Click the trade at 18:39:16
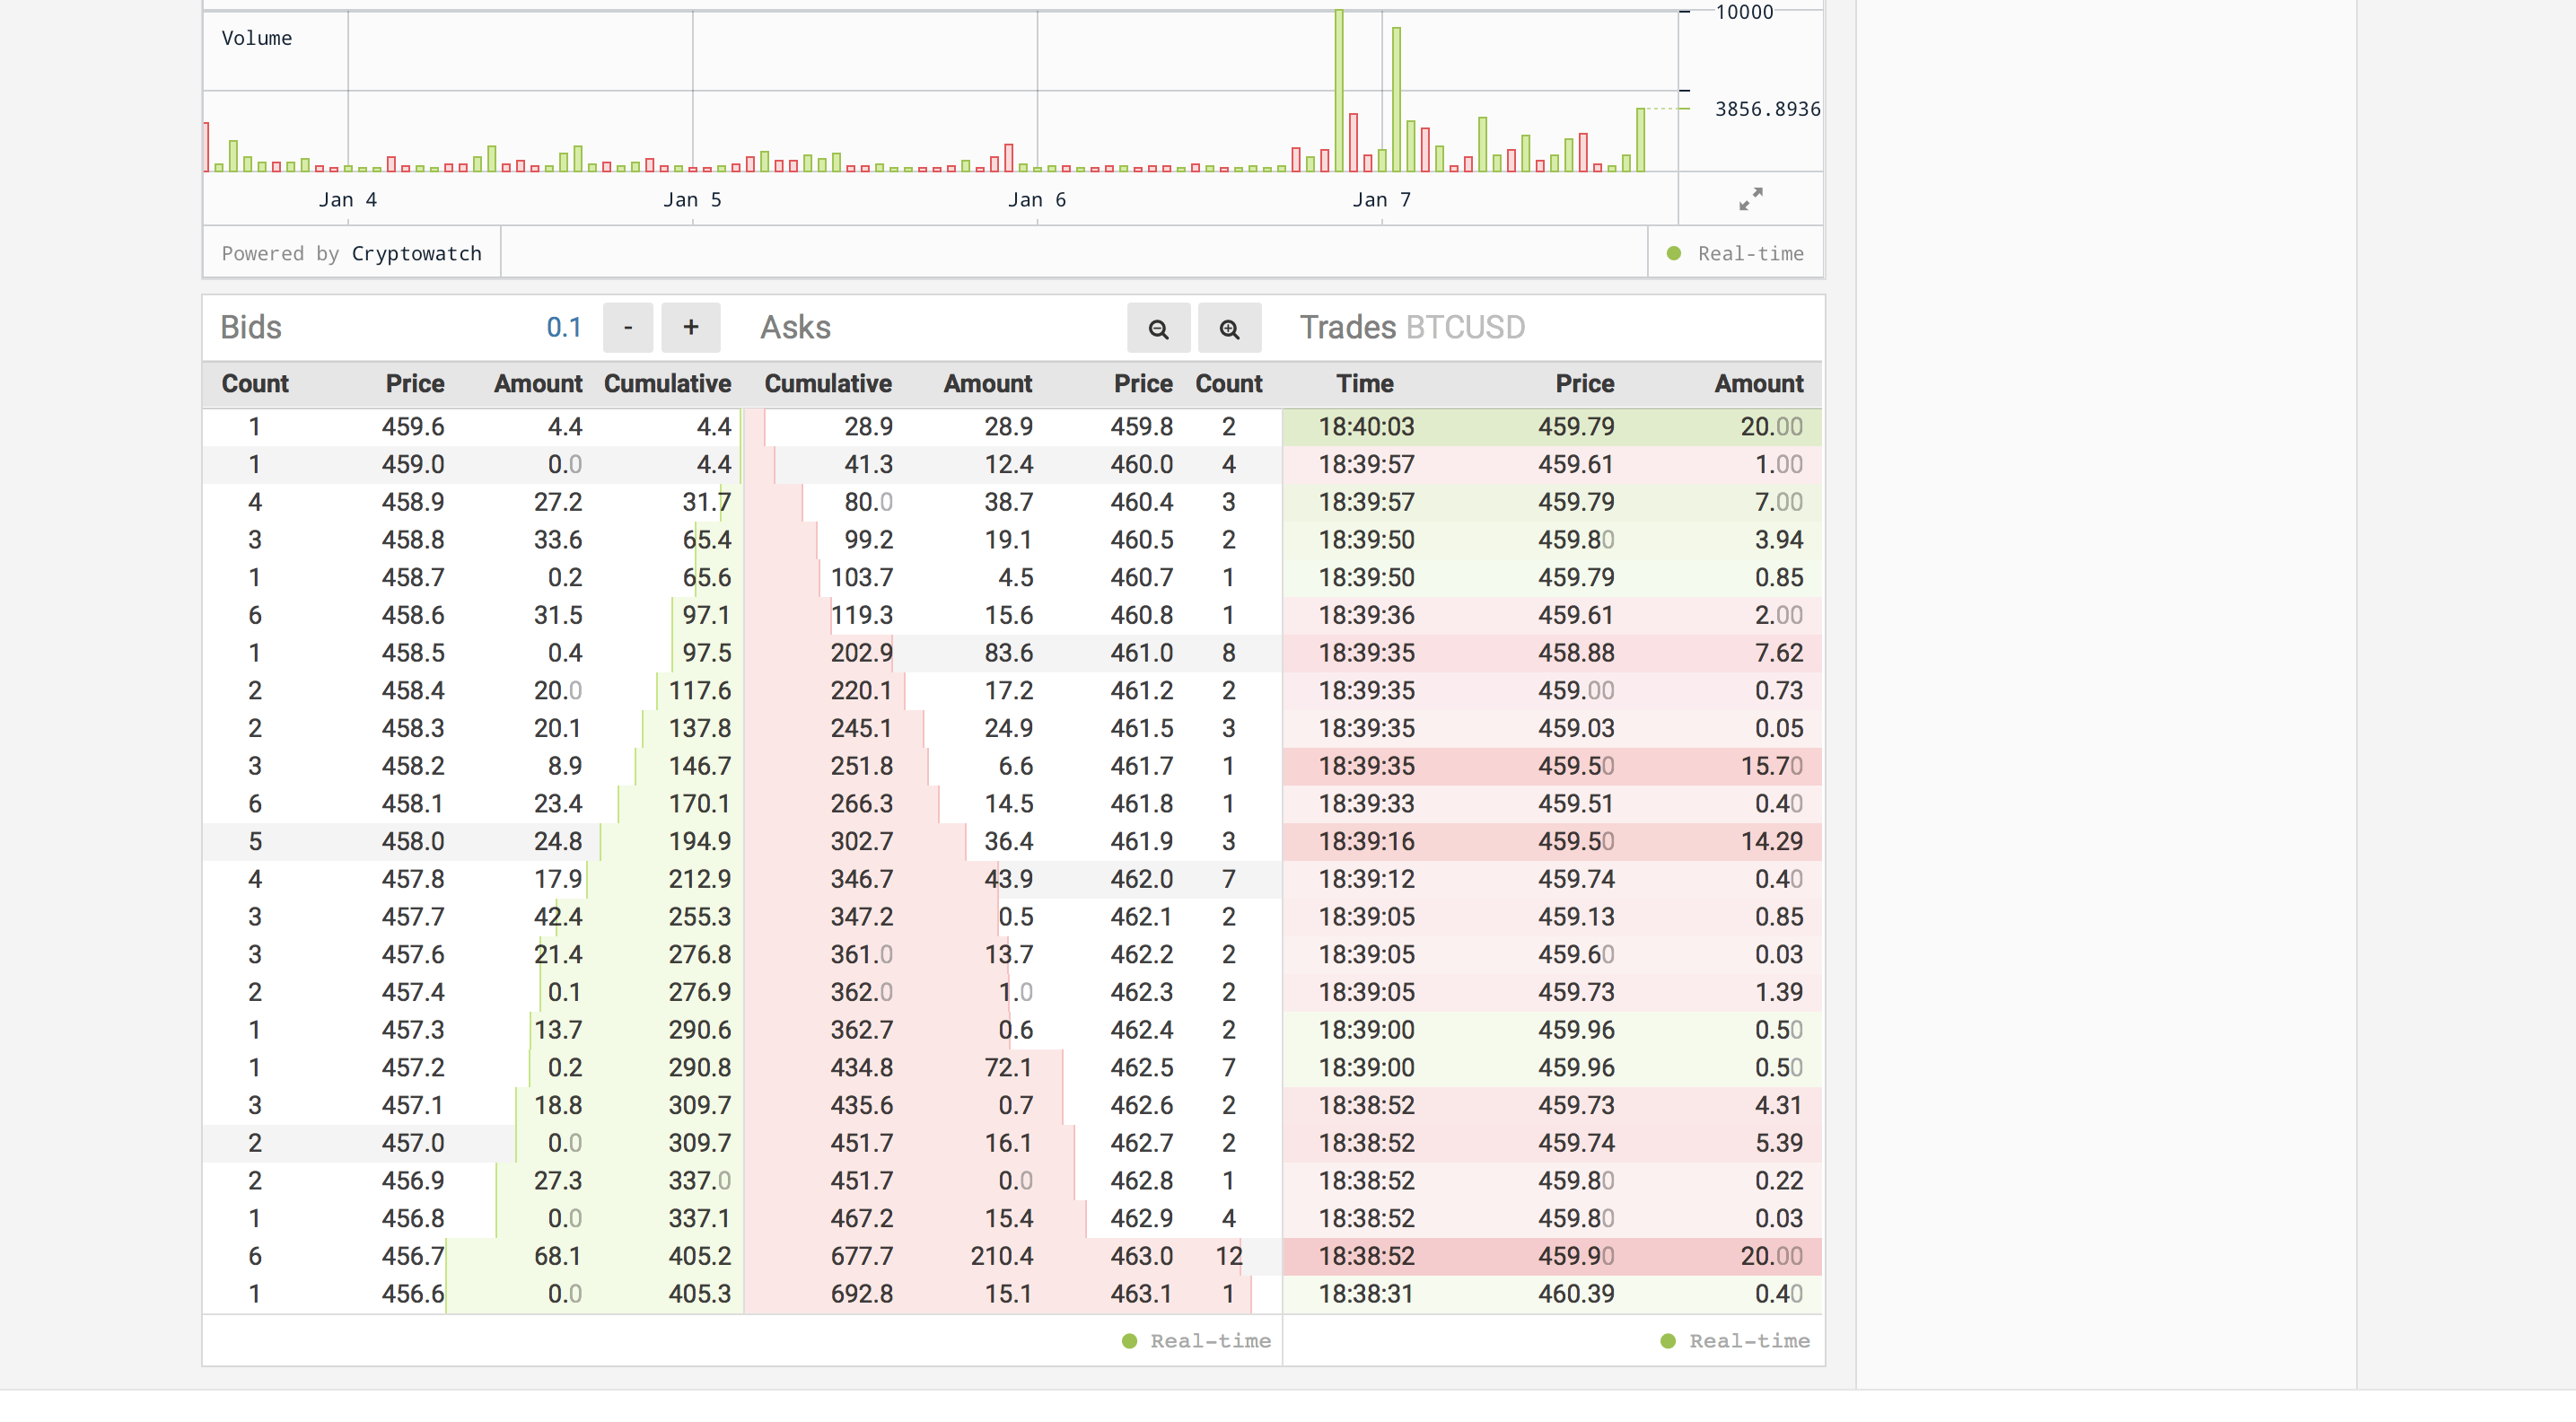 pos(1552,842)
